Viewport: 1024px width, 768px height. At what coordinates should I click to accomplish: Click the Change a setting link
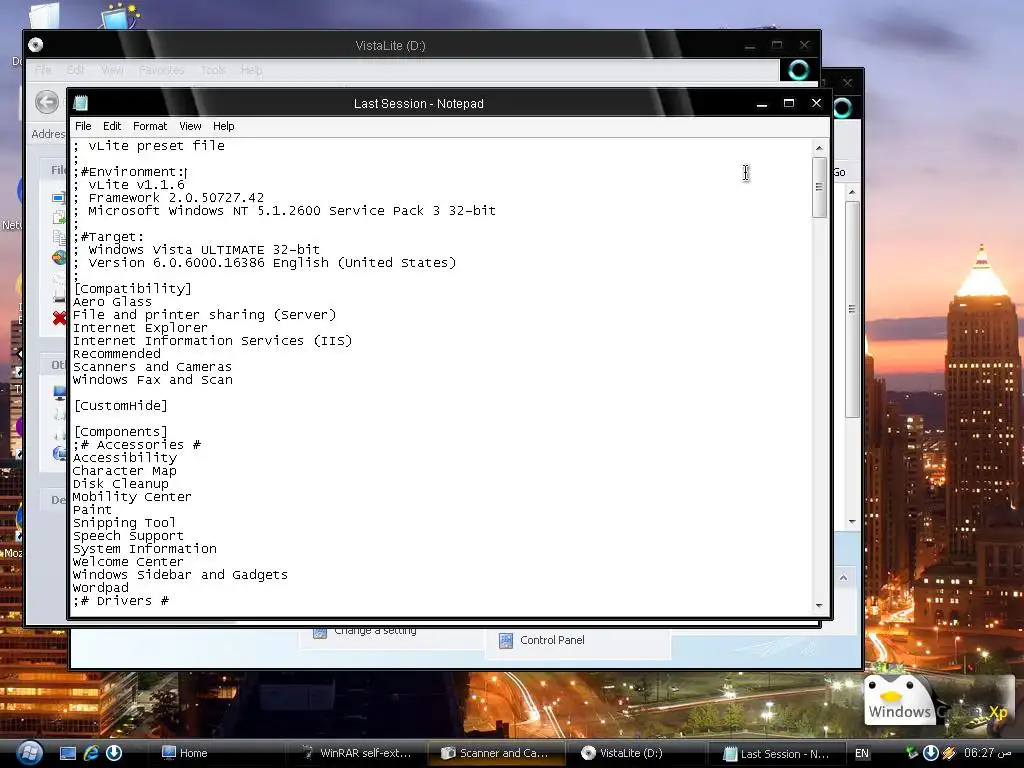point(375,631)
